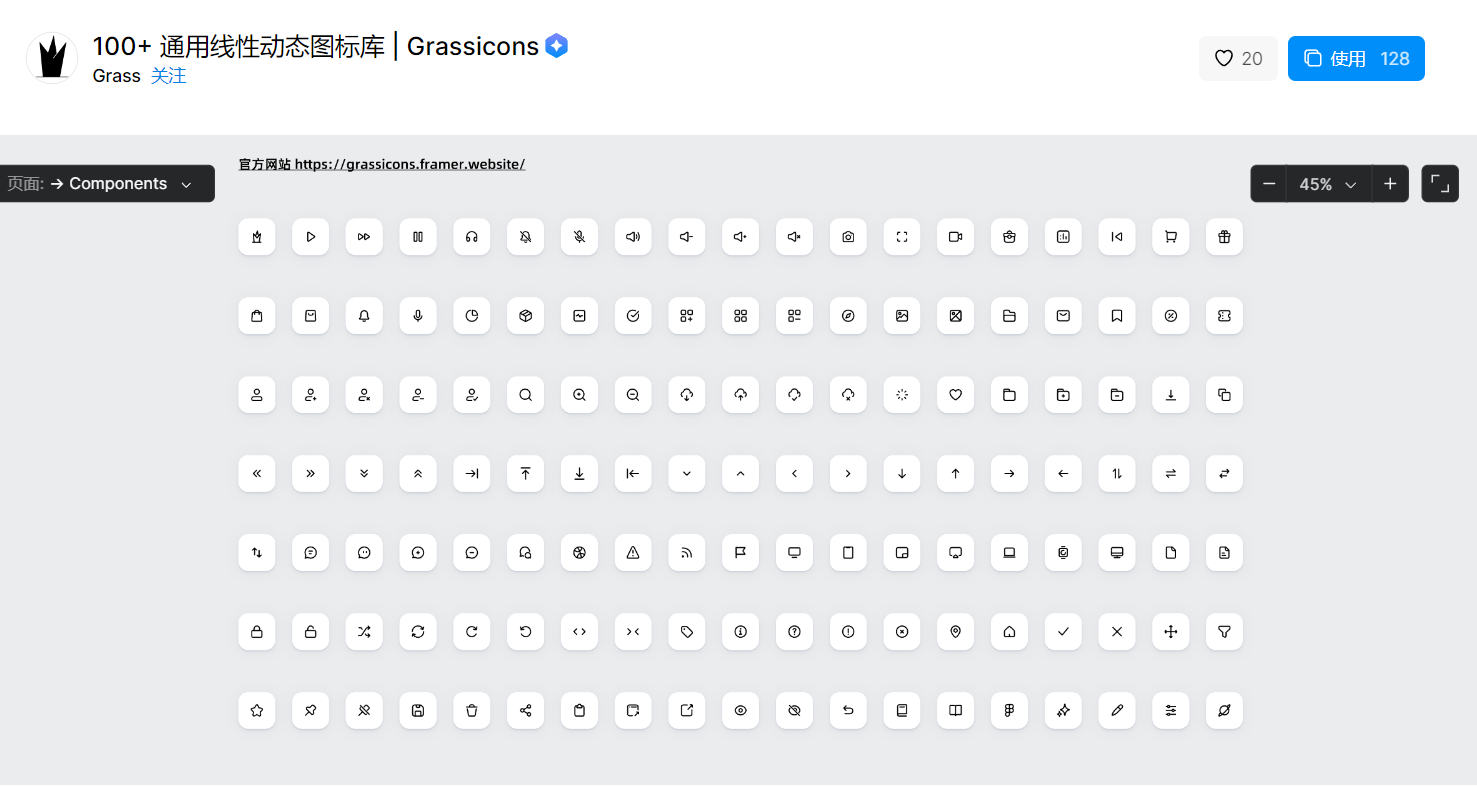Click the camera icon tile
The image size is (1477, 792).
(848, 237)
